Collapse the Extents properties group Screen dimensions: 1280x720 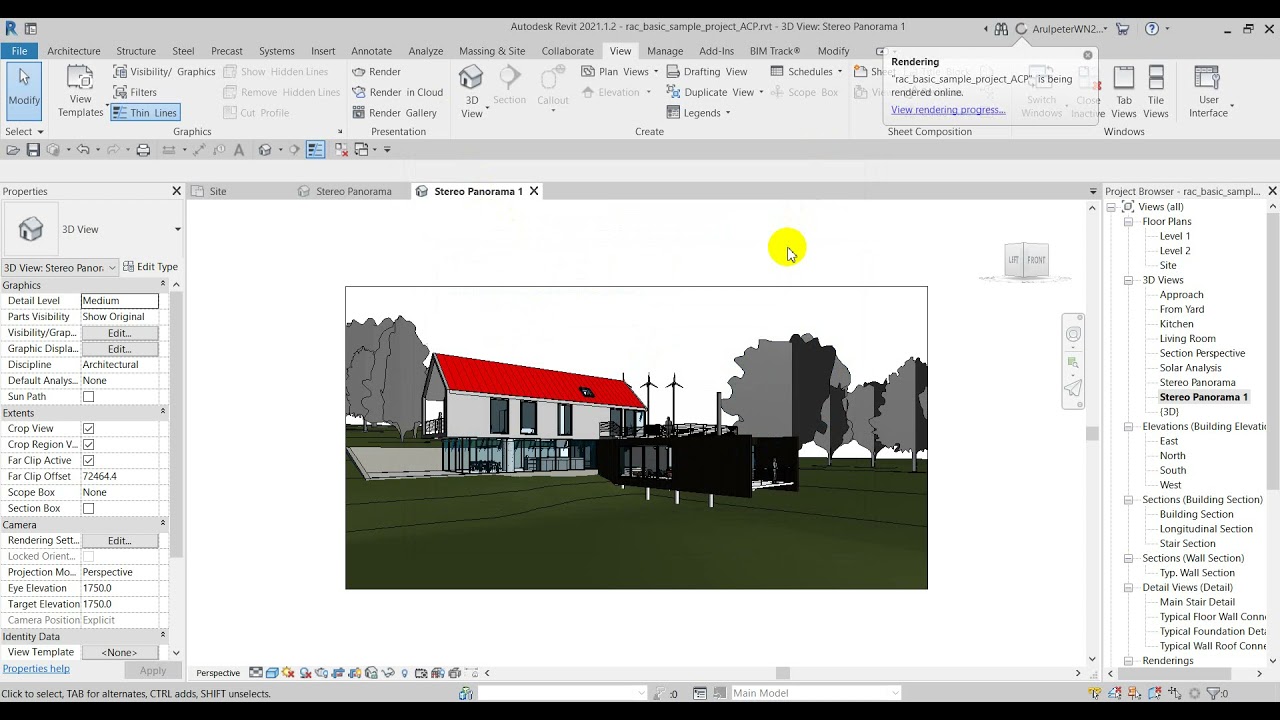pos(163,412)
